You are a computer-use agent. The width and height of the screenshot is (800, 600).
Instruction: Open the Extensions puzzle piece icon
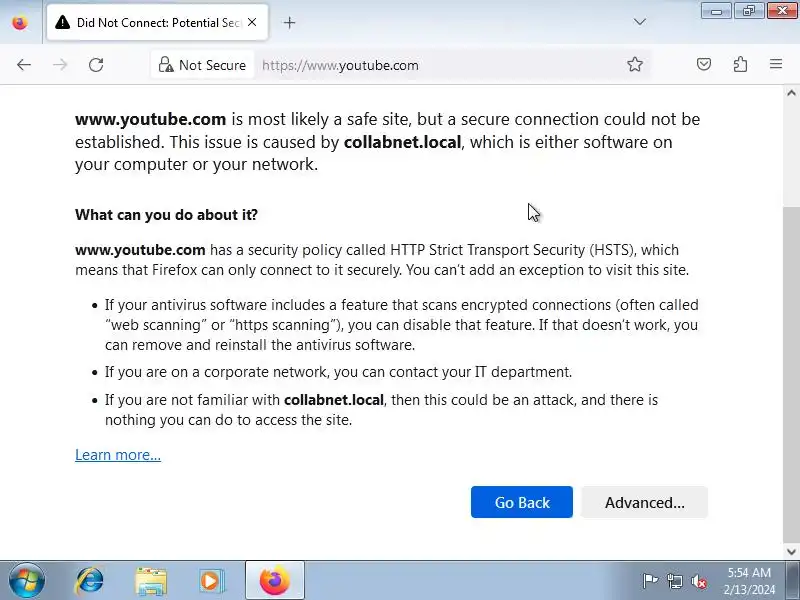click(x=740, y=64)
